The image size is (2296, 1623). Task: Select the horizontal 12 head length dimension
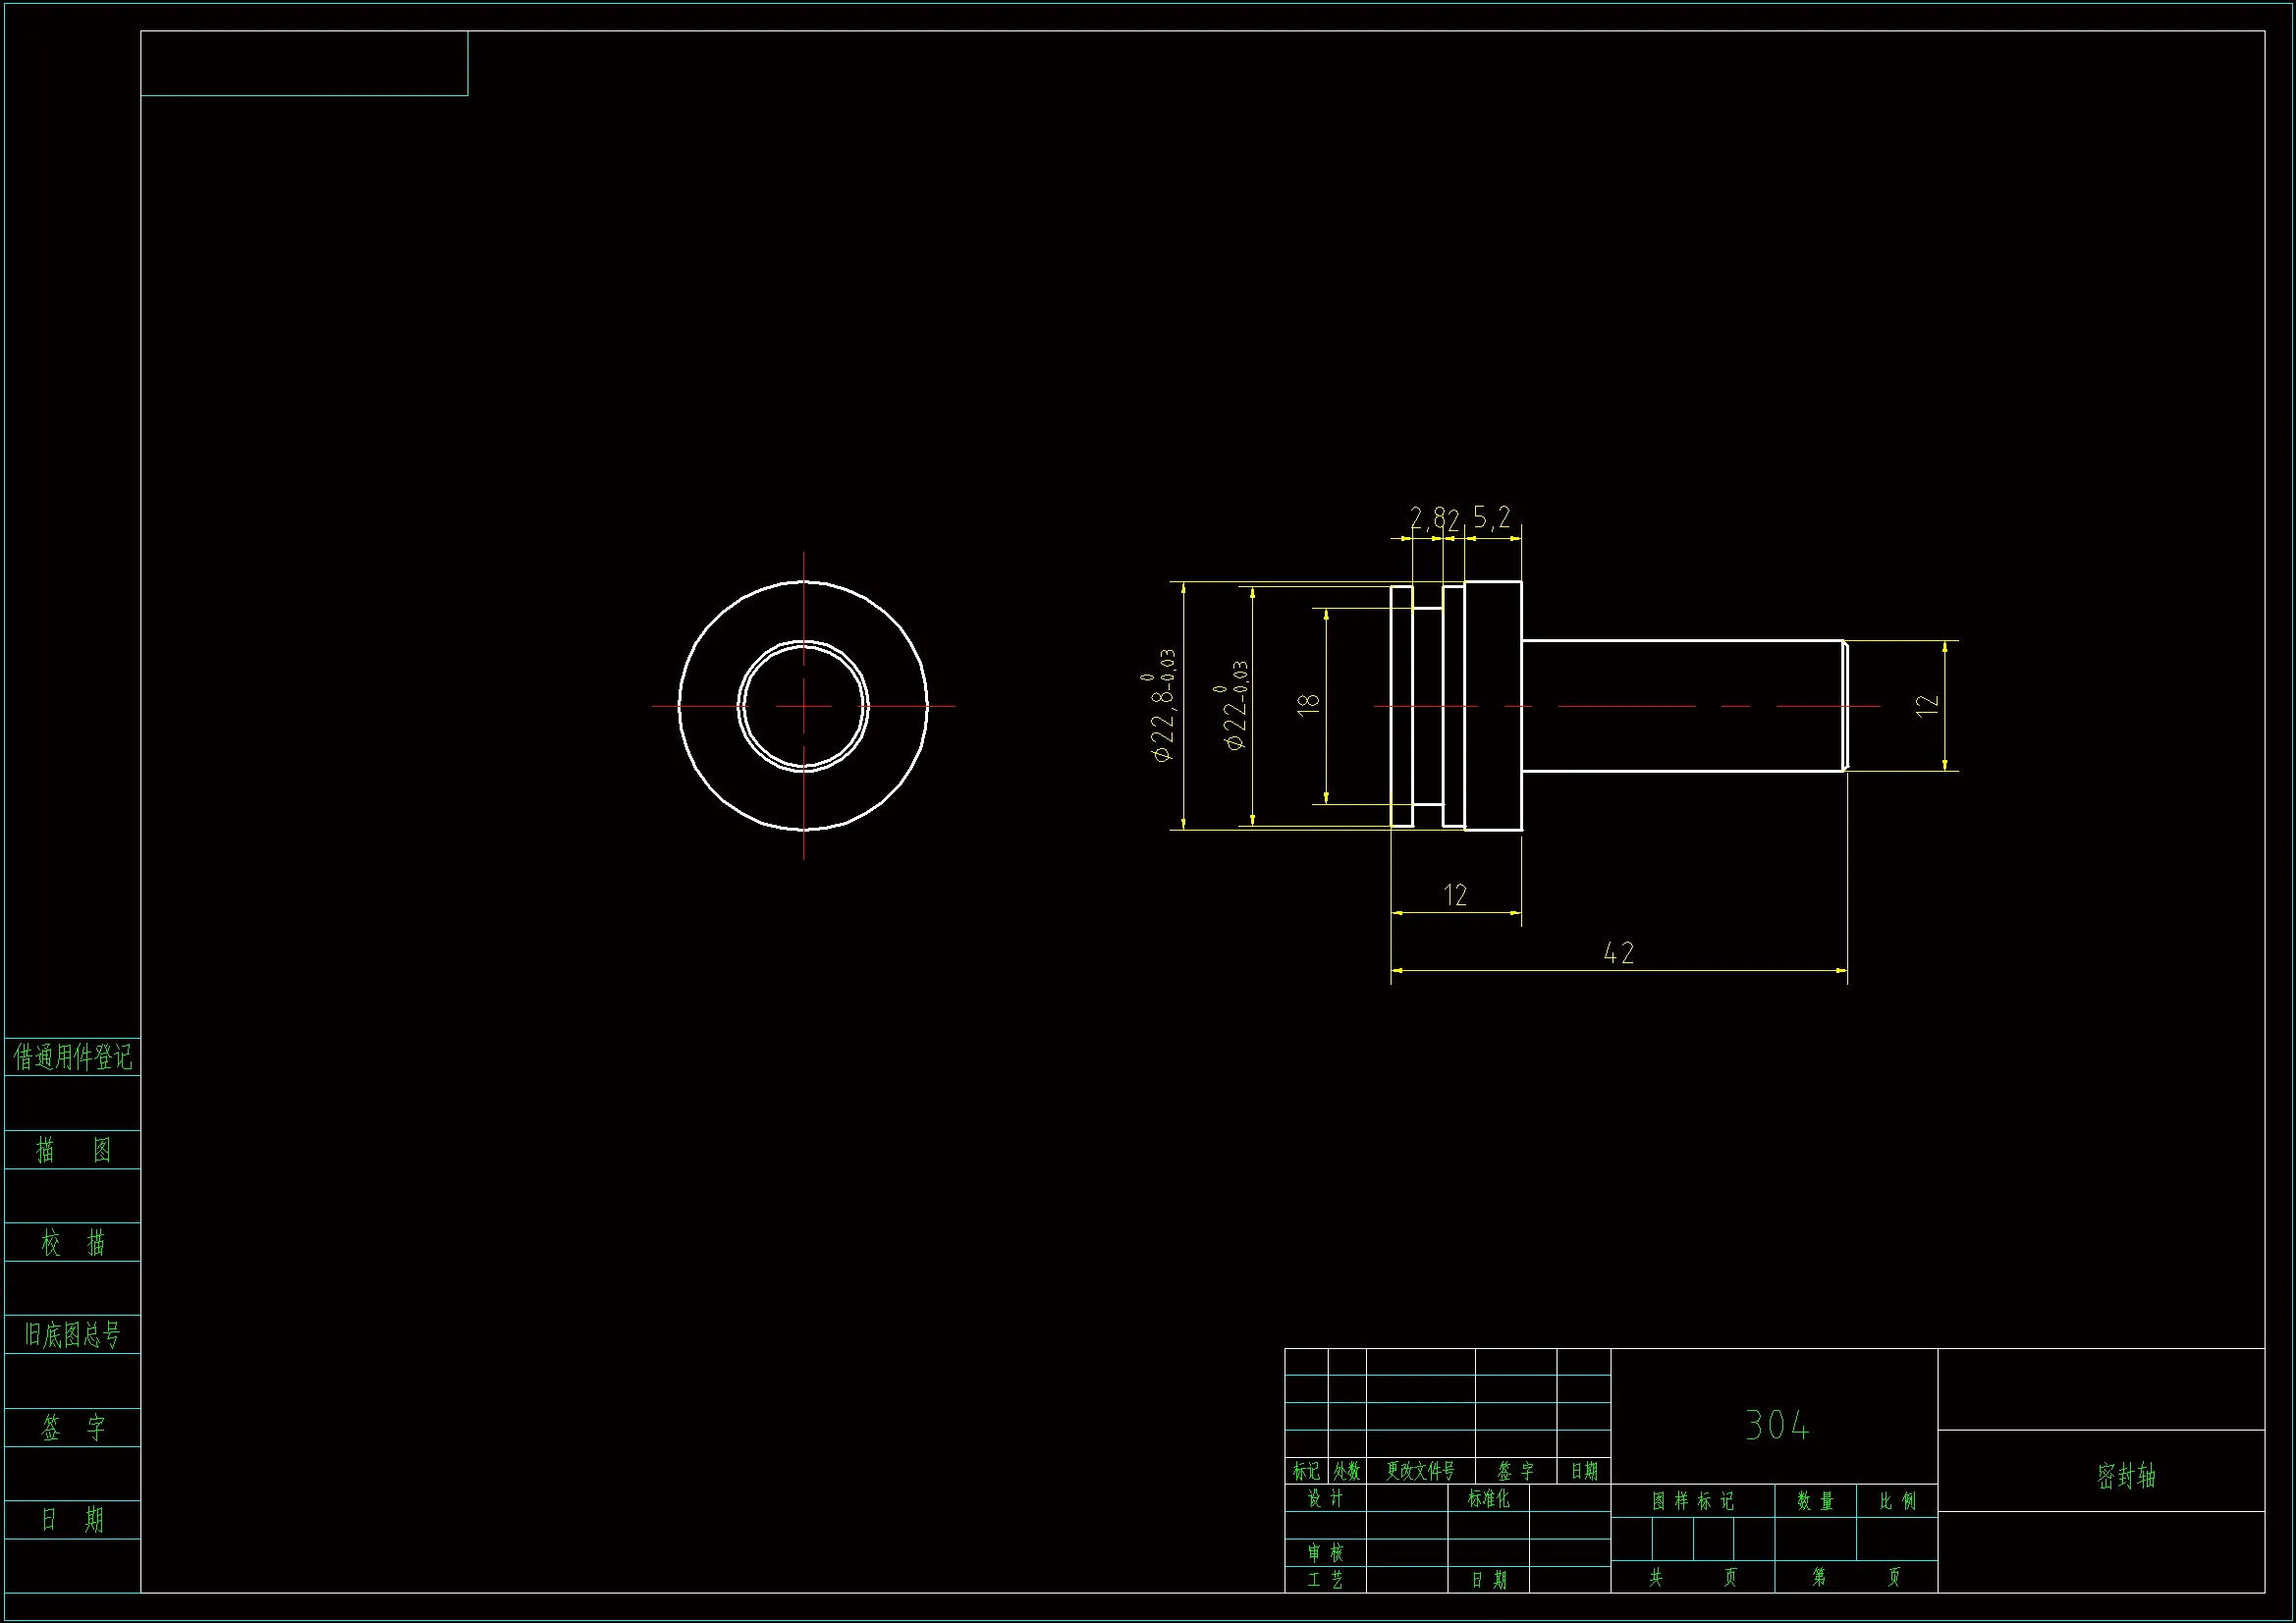tap(1455, 895)
